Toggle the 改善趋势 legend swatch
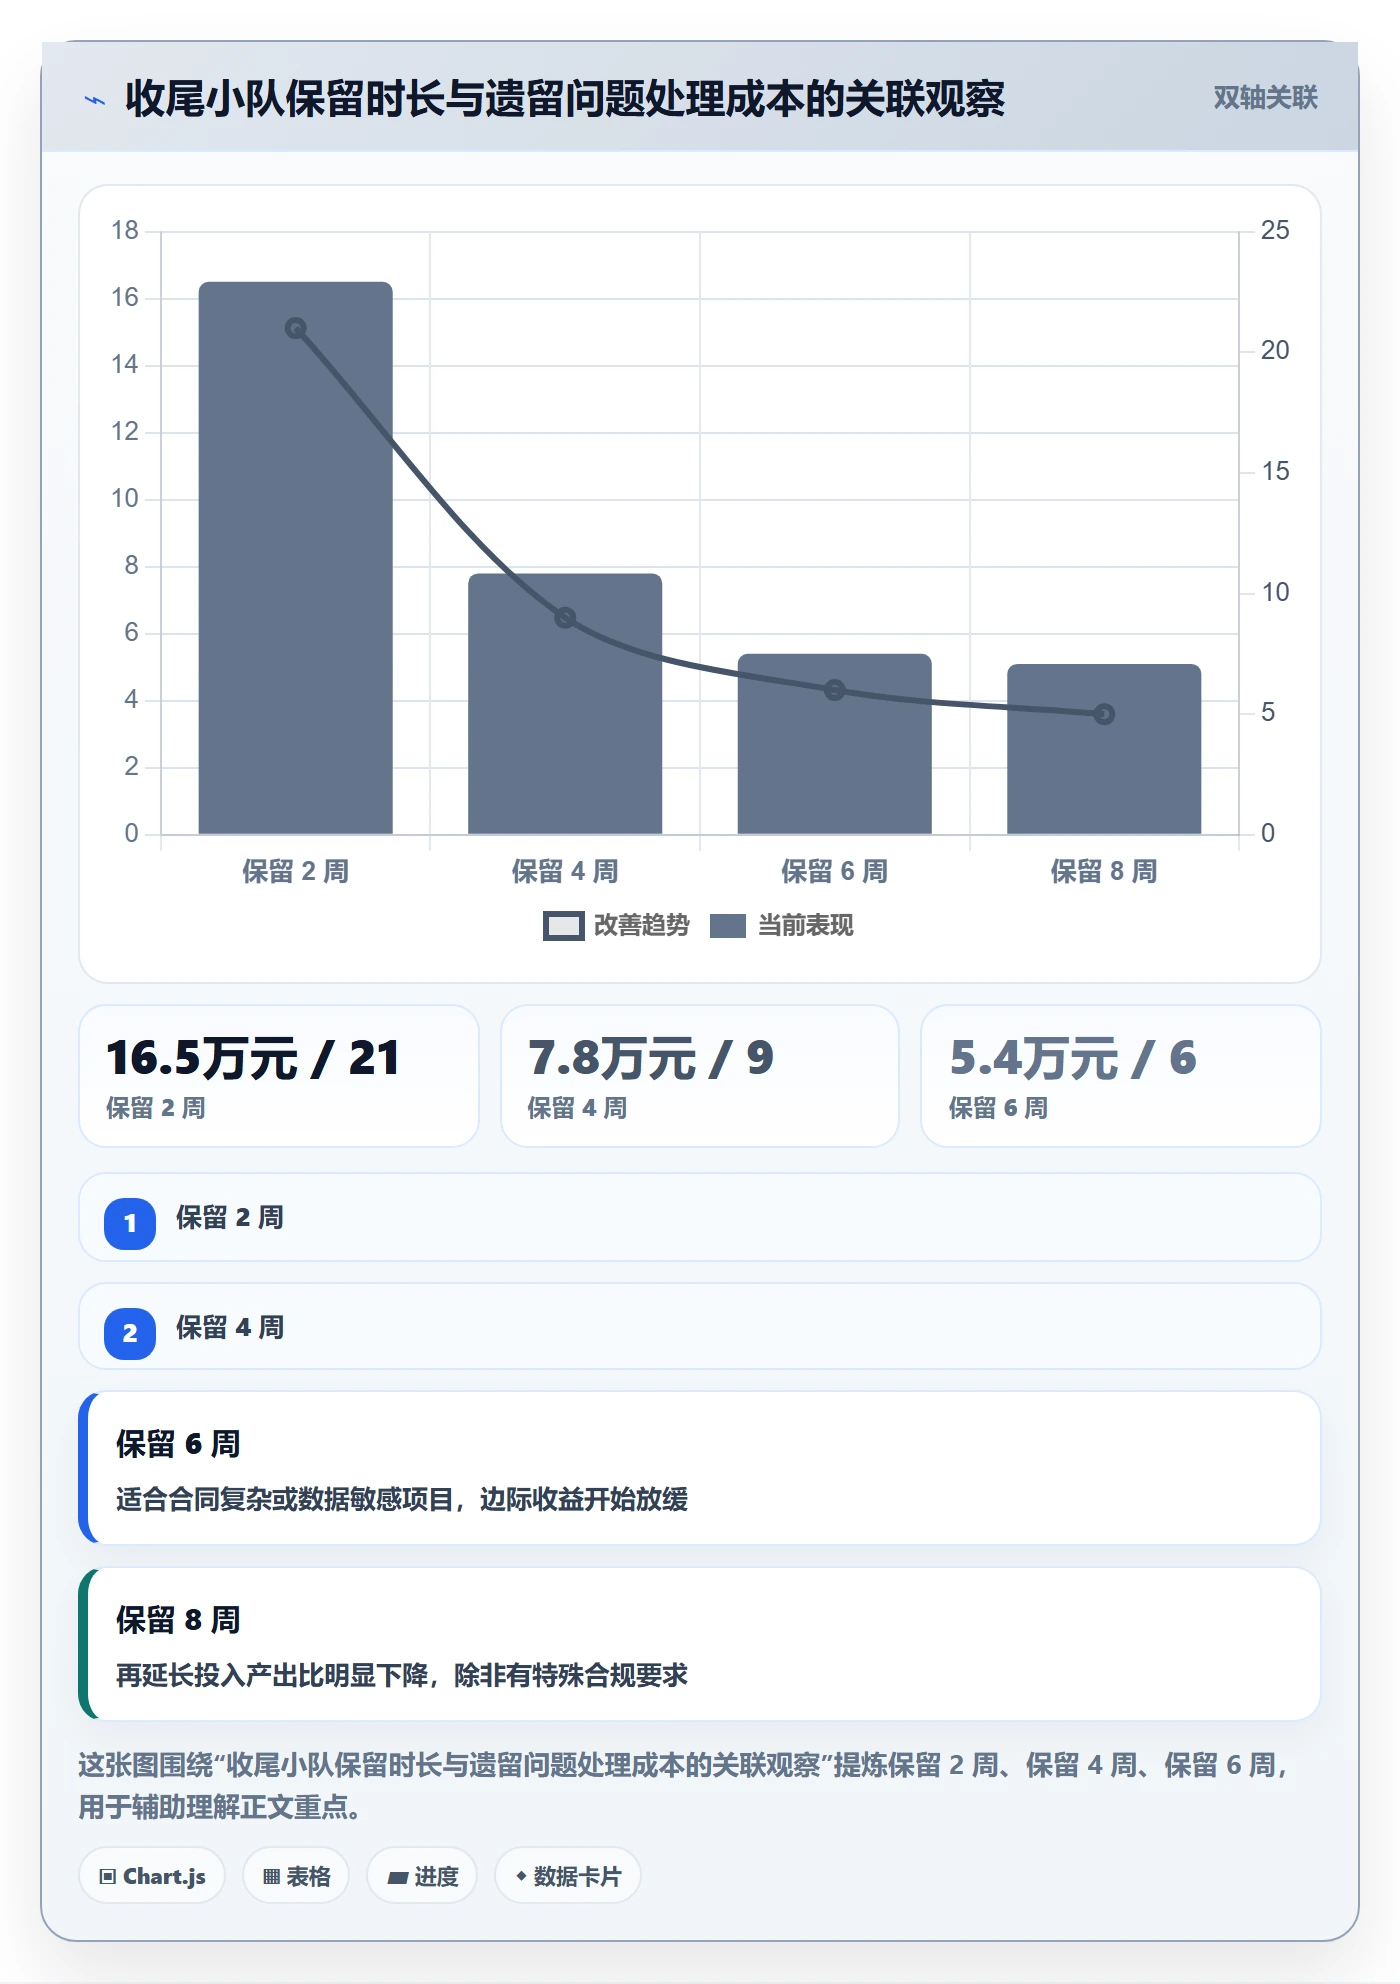The image size is (1400, 1984). click(563, 926)
